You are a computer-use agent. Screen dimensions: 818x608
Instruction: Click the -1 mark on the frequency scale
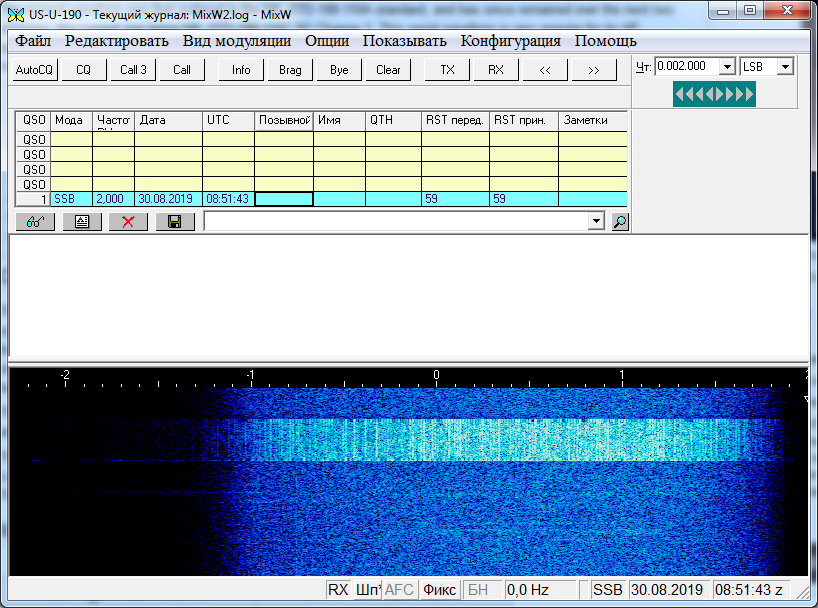(x=250, y=375)
